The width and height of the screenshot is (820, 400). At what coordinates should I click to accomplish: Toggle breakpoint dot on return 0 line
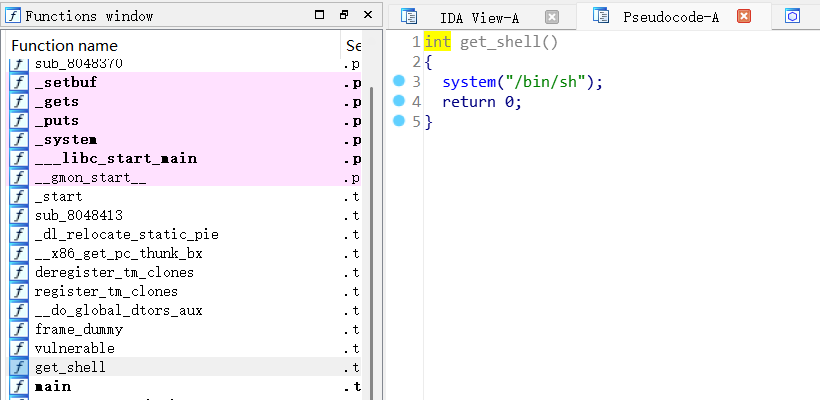(x=399, y=101)
